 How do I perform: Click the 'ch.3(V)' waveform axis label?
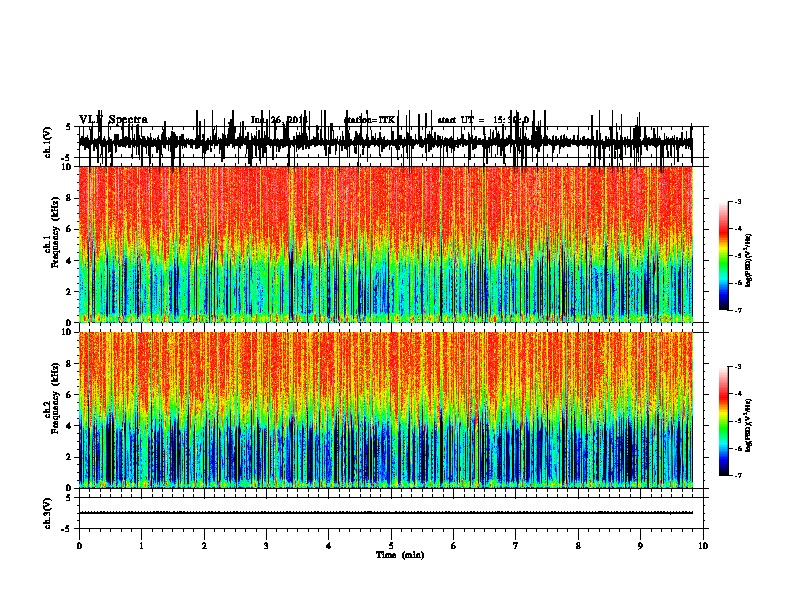(48, 513)
